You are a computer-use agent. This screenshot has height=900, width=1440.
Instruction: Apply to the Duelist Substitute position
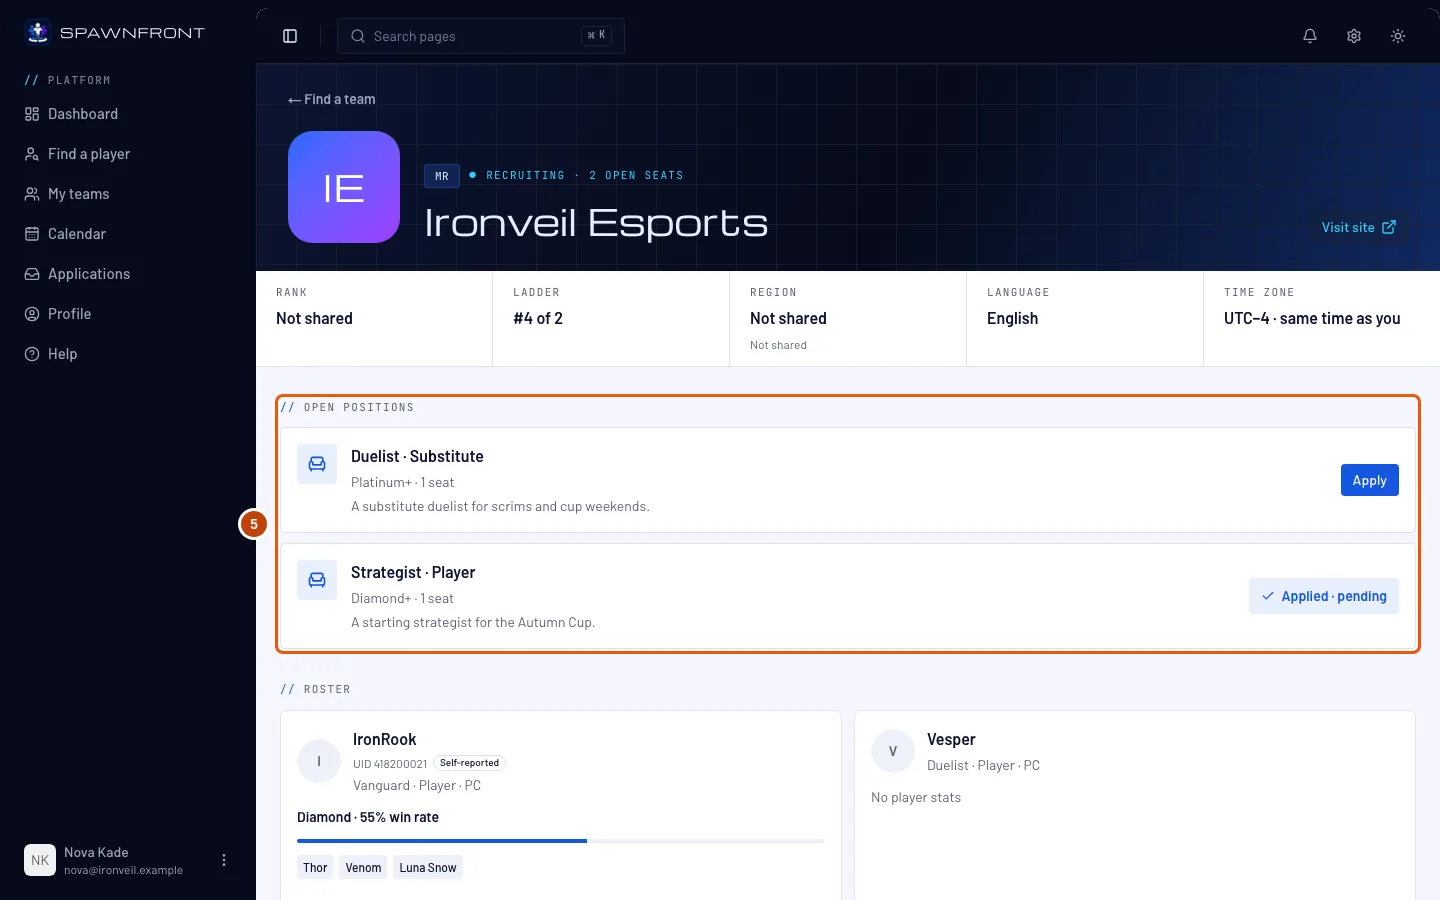(x=1369, y=480)
